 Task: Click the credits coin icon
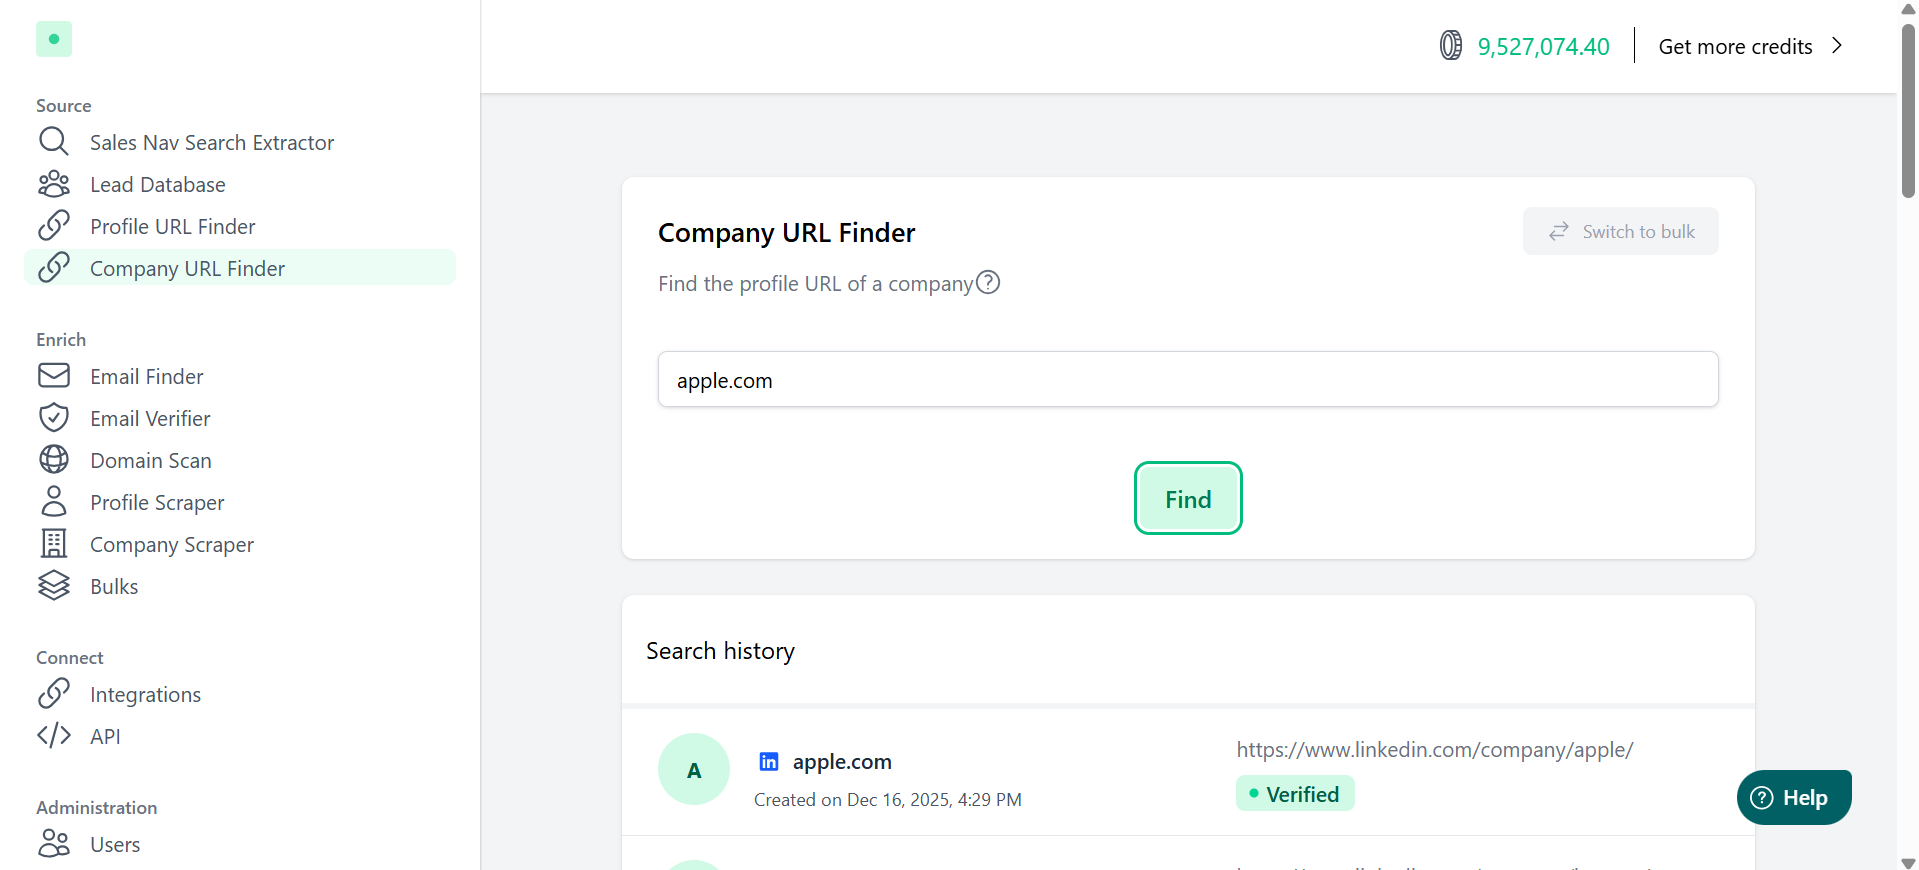[1451, 46]
